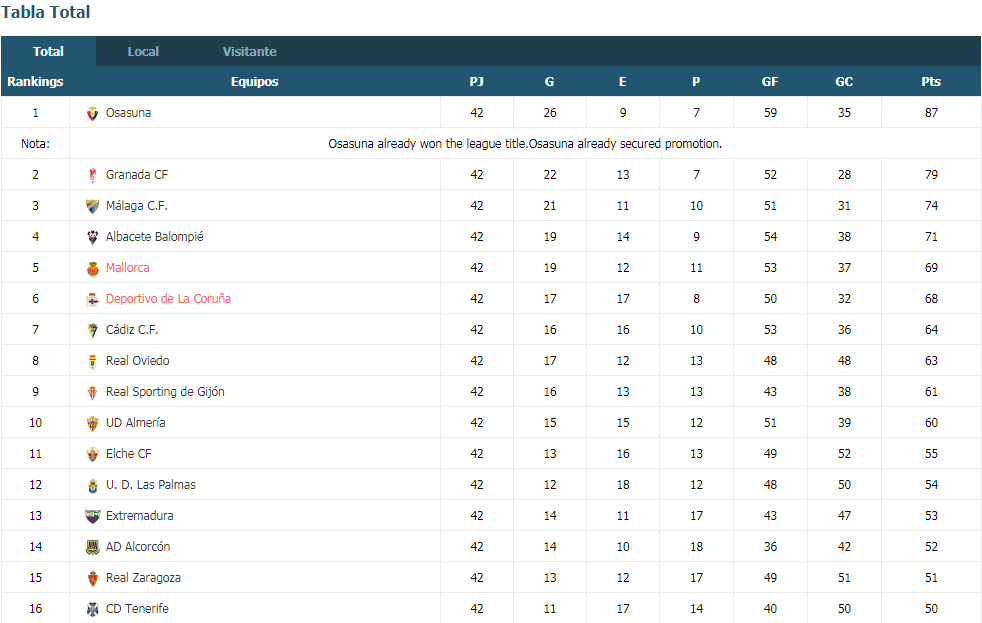Open the Extremadura team link
This screenshot has height=623, width=982.
pos(140,515)
